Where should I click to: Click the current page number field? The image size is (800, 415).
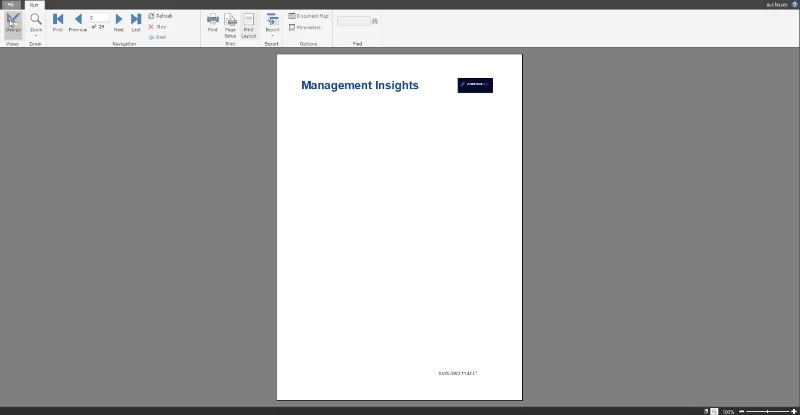[99, 18]
